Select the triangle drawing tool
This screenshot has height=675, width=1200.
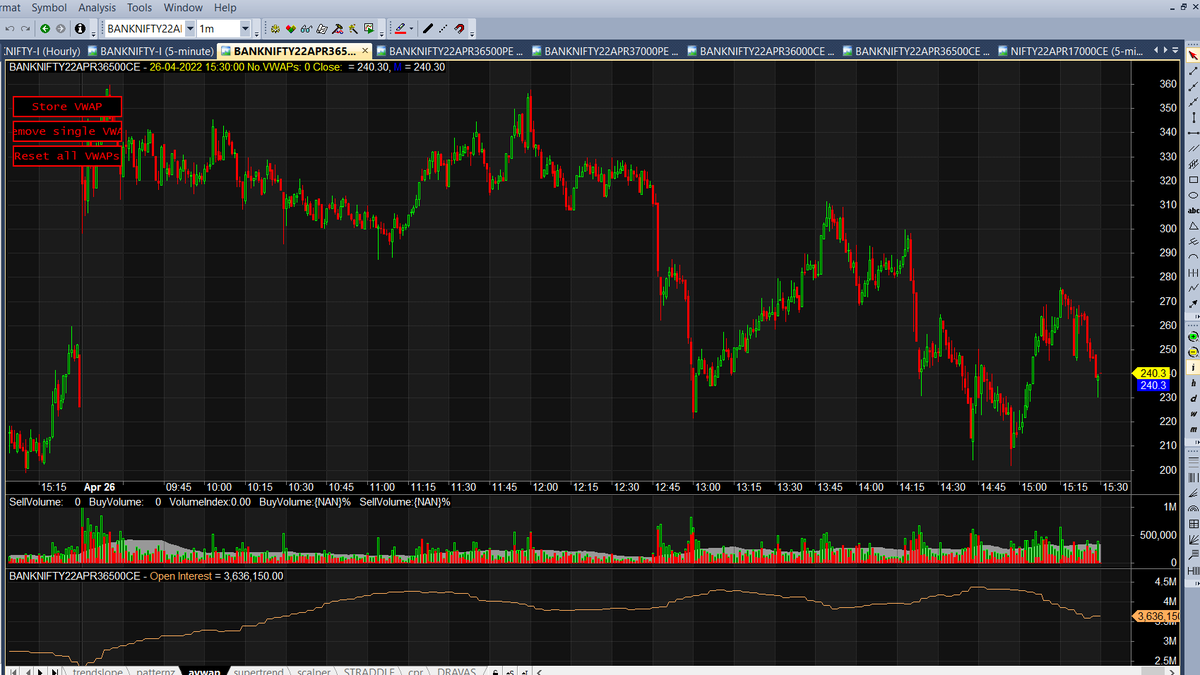click(1193, 226)
